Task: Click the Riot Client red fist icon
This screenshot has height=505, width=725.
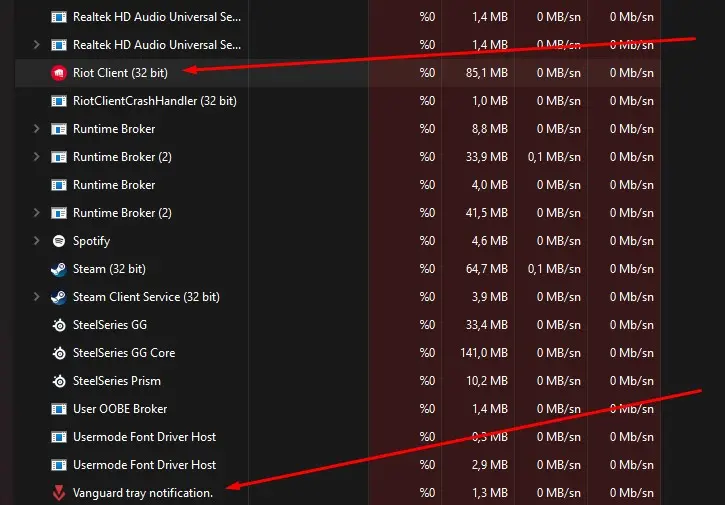Action: tap(58, 73)
